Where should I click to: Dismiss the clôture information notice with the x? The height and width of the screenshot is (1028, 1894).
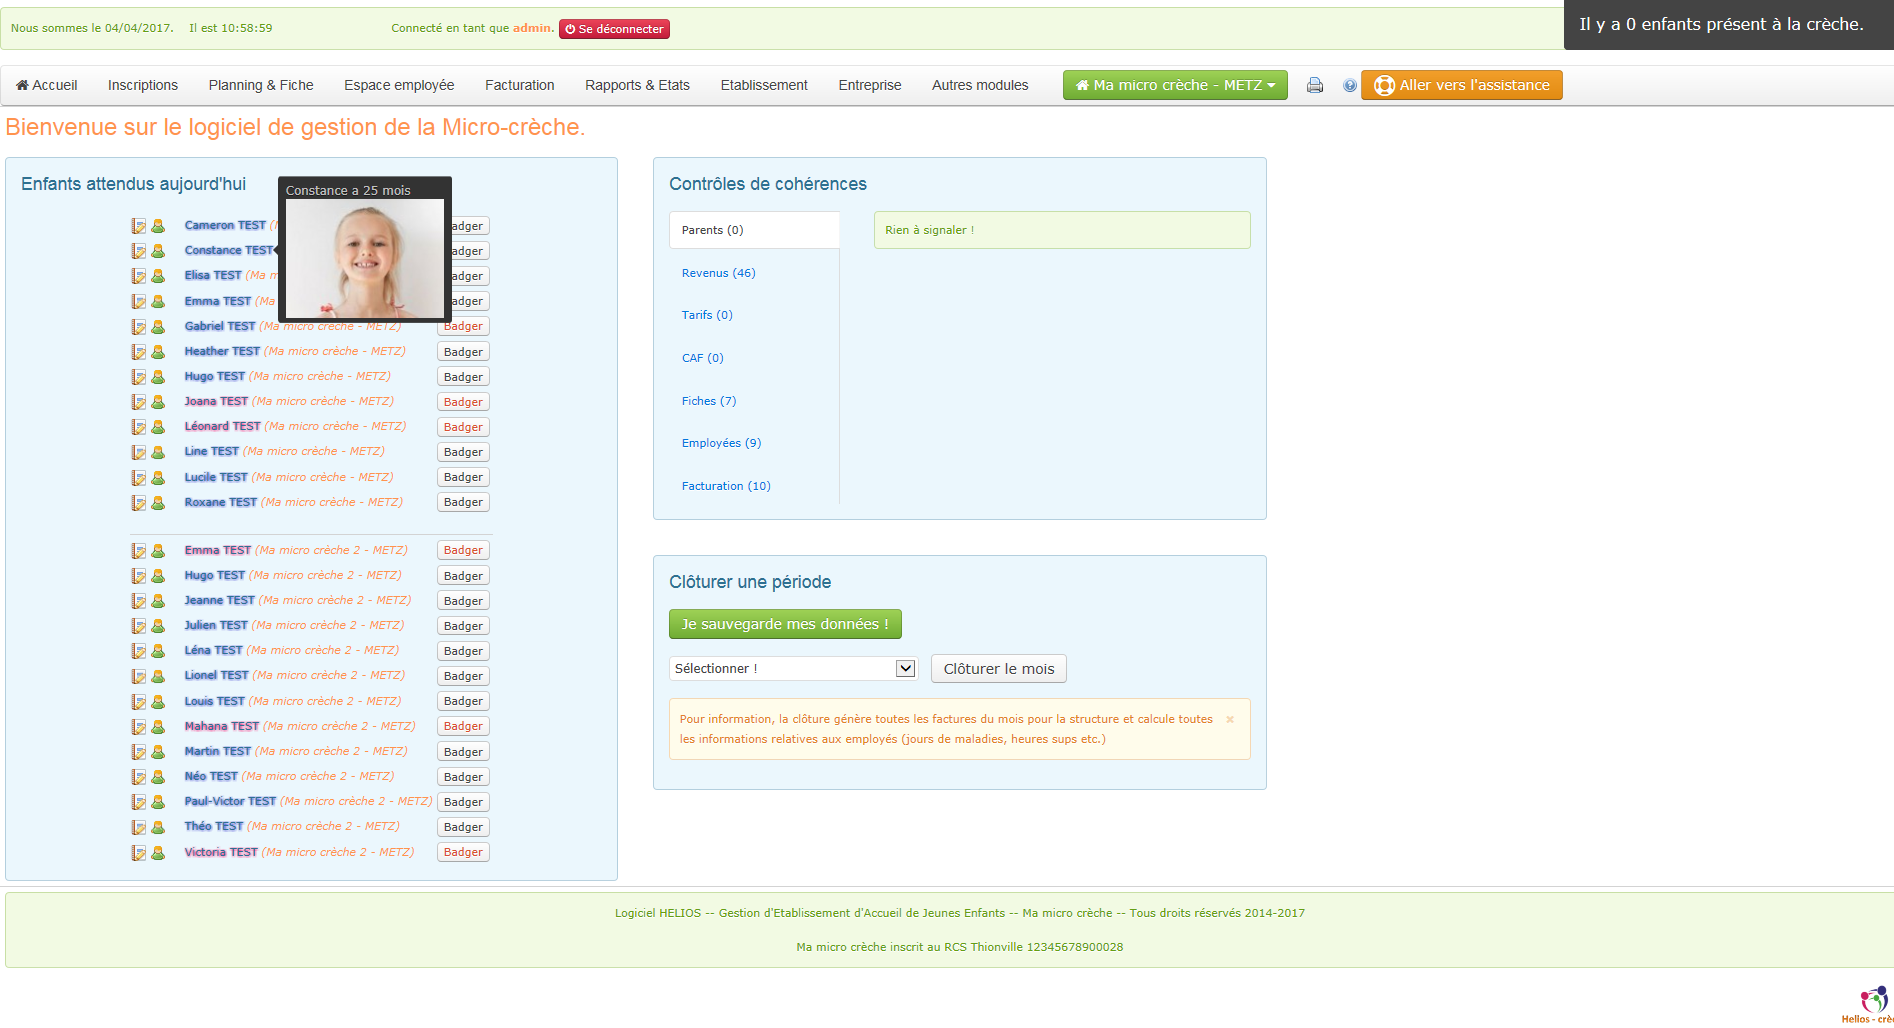(x=1229, y=720)
